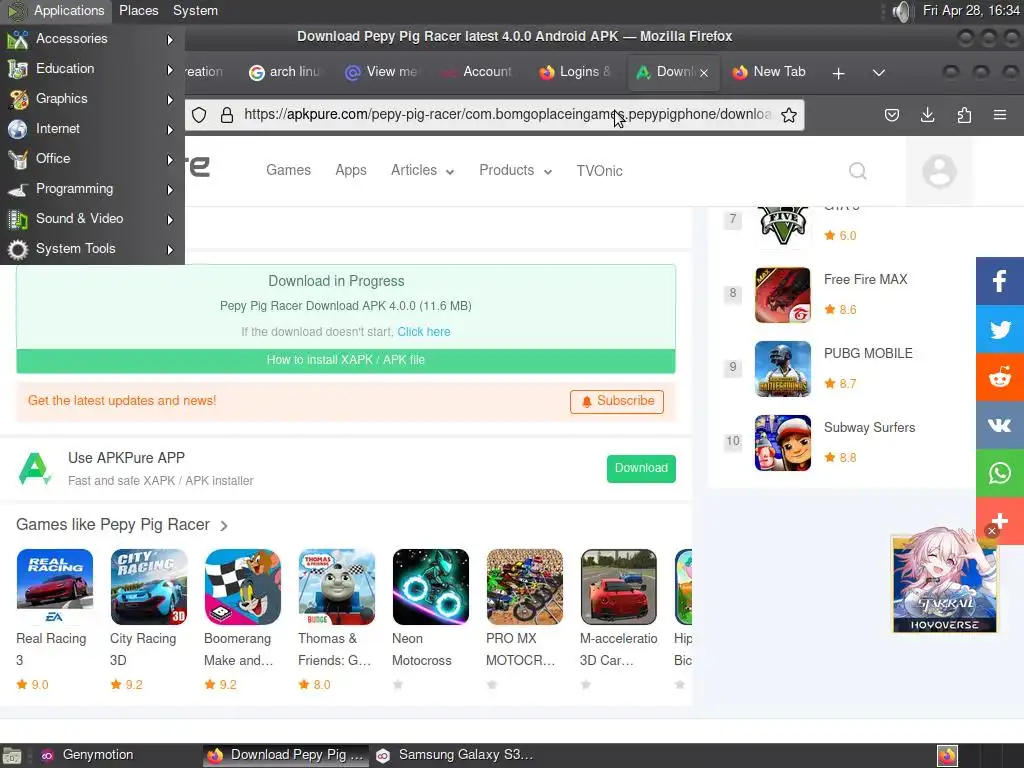This screenshot has height=768, width=1024.
Task: Open the Accessories submenu
Action: click(x=92, y=39)
